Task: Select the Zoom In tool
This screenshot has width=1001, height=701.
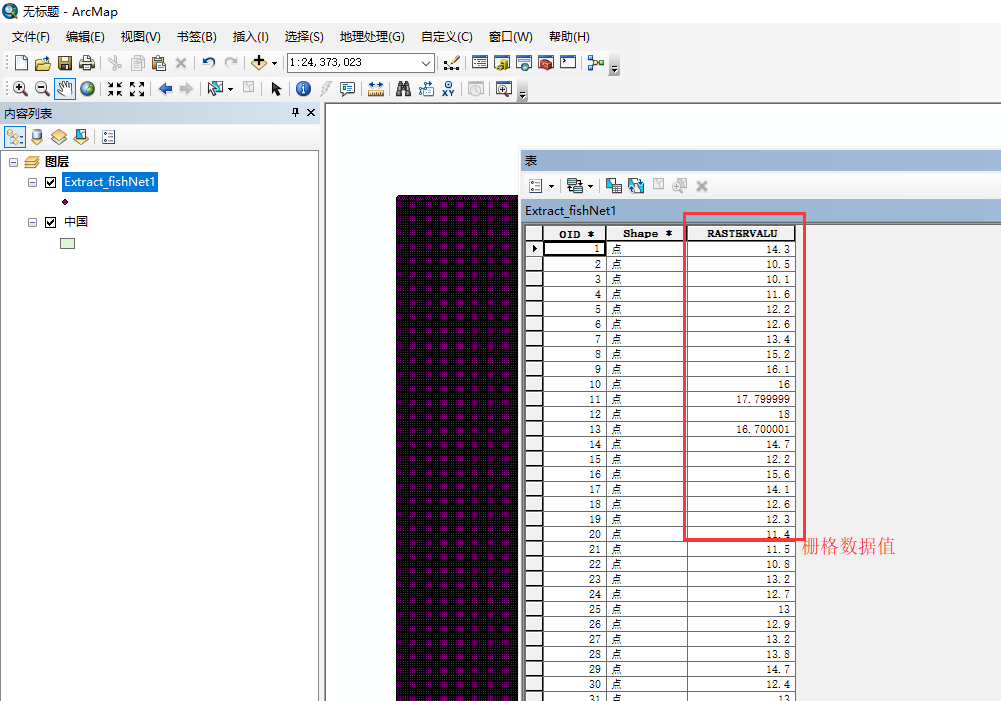Action: (20, 89)
